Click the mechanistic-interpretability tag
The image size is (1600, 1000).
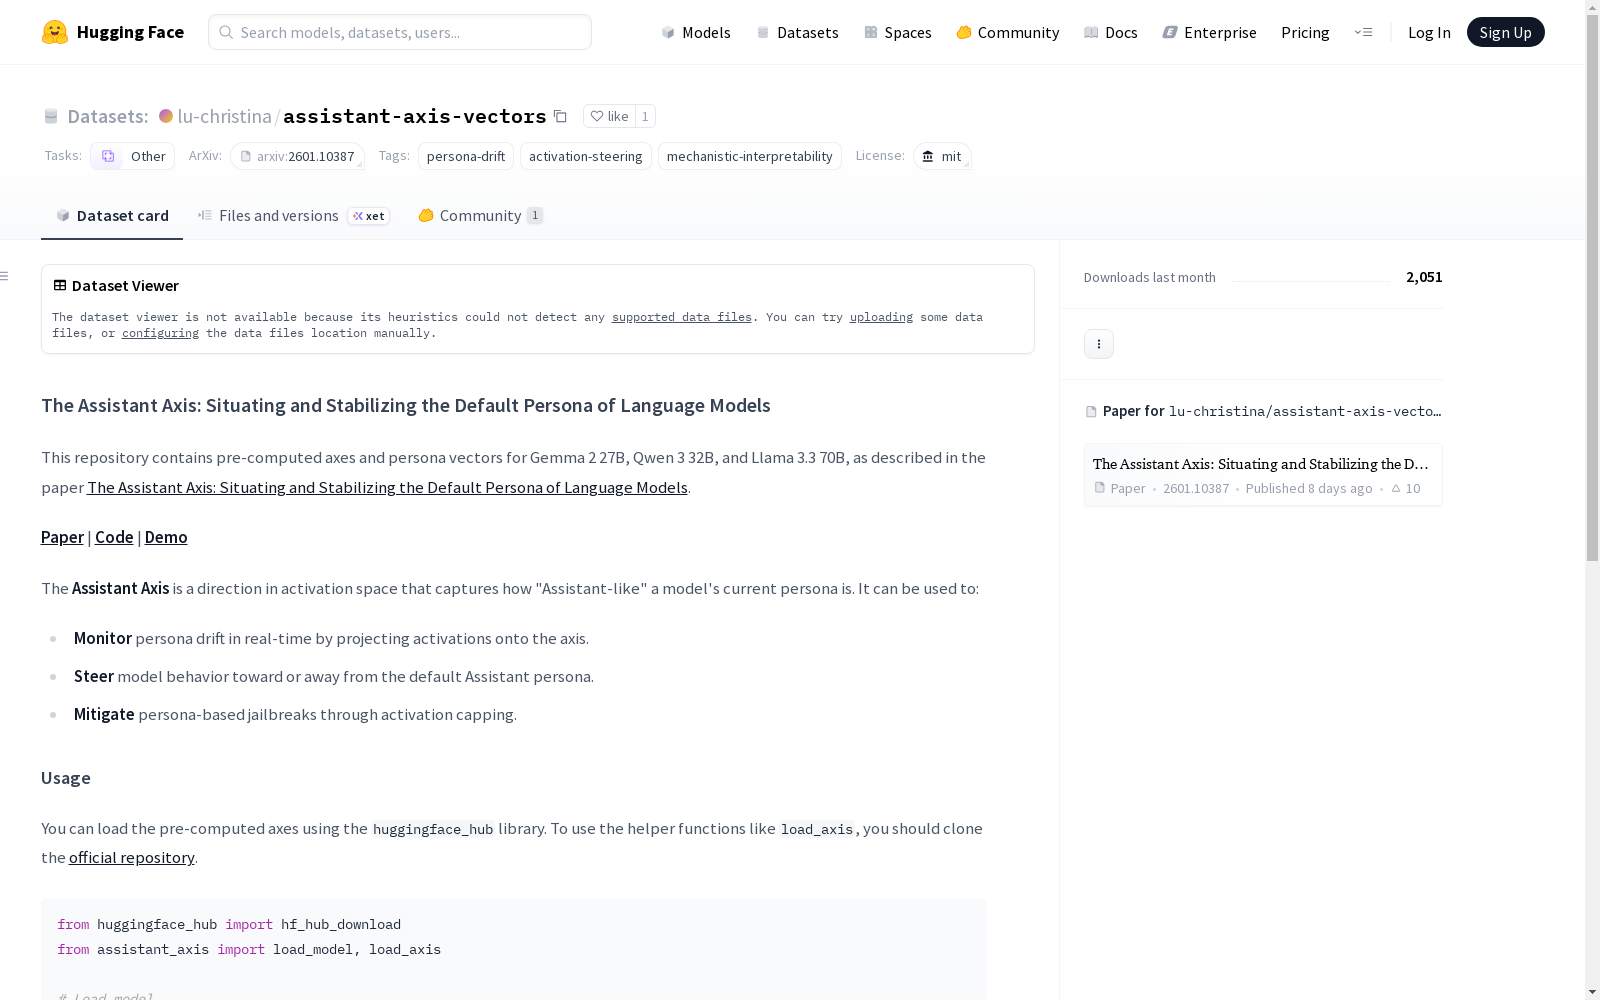pos(750,156)
